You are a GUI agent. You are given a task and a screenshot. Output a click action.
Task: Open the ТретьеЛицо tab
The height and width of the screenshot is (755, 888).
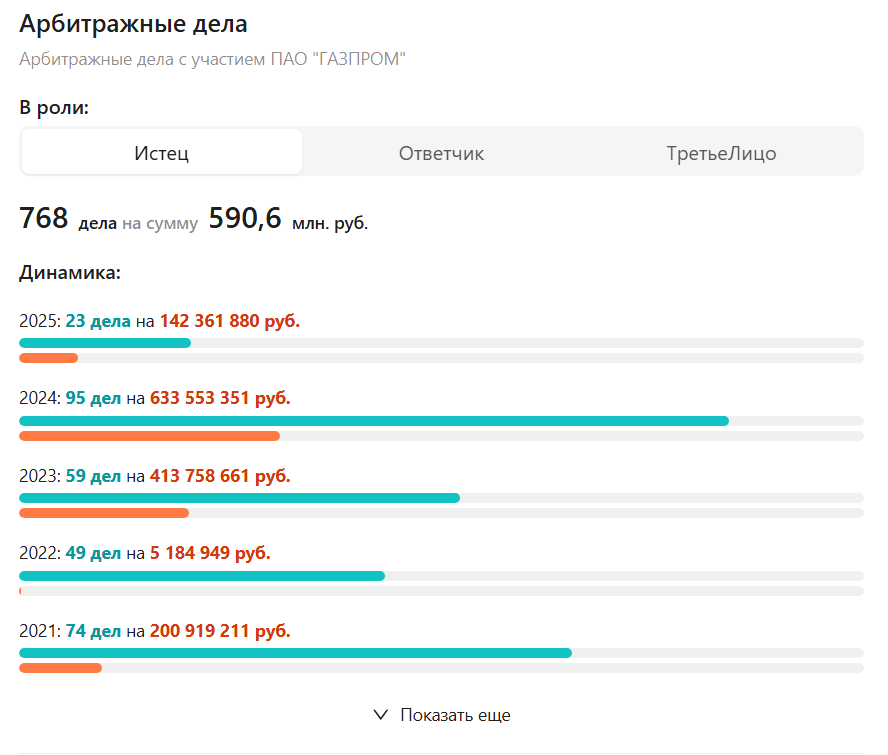[721, 153]
